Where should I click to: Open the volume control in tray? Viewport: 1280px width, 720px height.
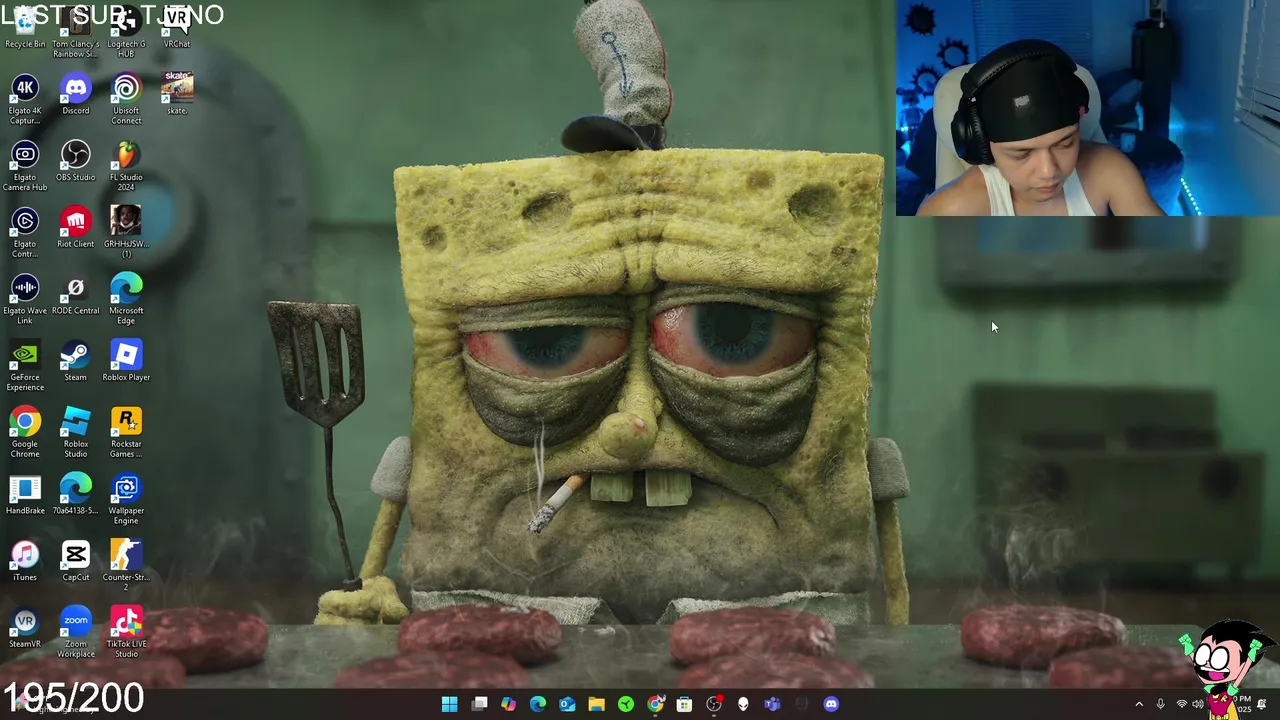(1198, 704)
